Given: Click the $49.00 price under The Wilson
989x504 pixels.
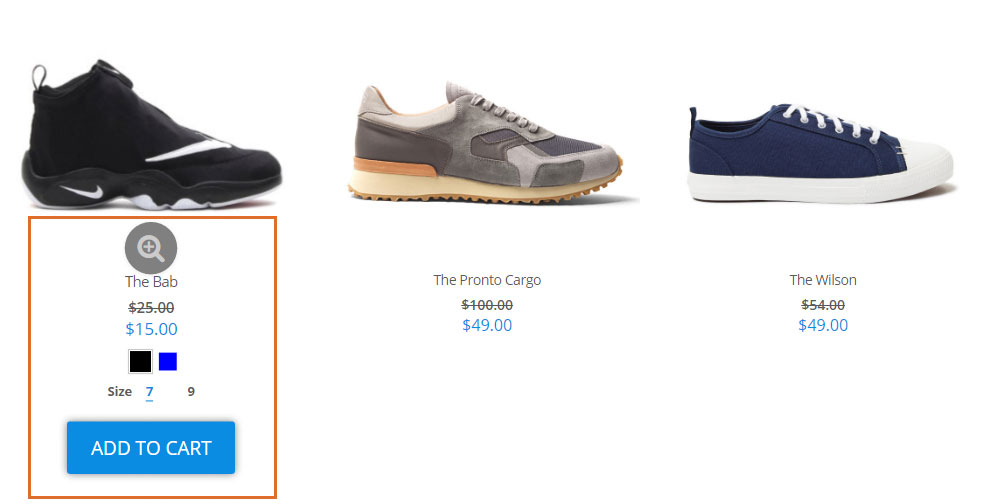Looking at the screenshot, I should coord(823,325).
